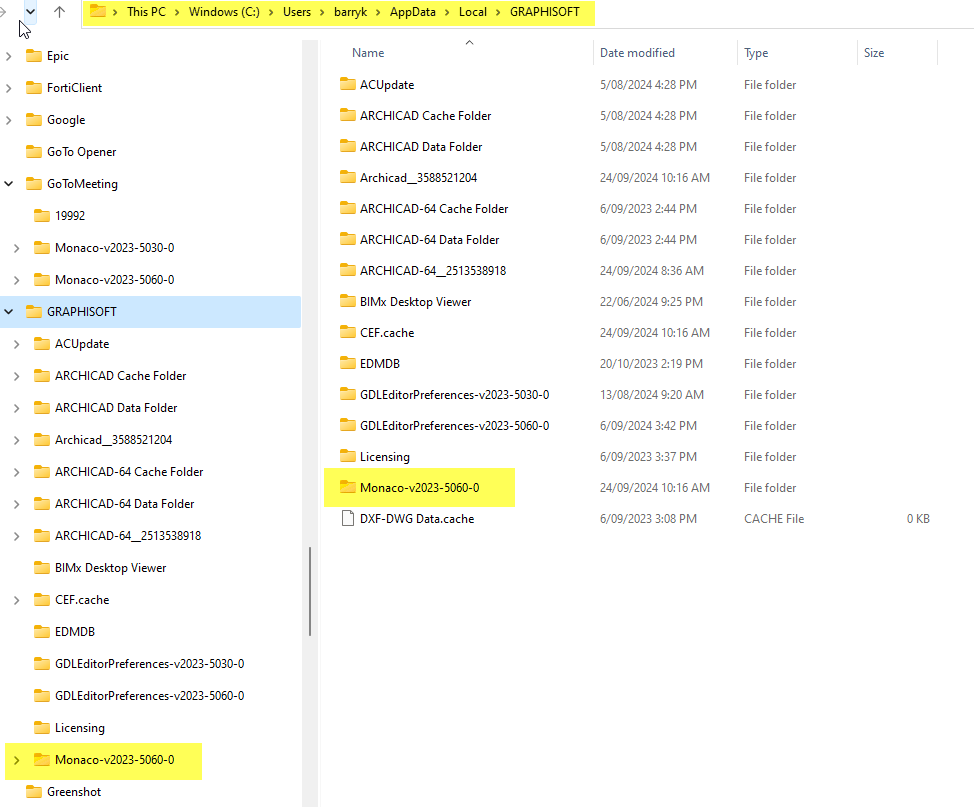Image resolution: width=974 pixels, height=807 pixels.
Task: Select GoToMeeting label in navigation tree
Action: [82, 184]
